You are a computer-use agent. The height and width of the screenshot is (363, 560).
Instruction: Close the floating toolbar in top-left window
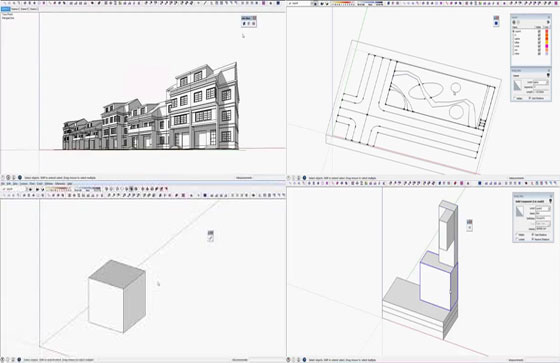(x=254, y=18)
